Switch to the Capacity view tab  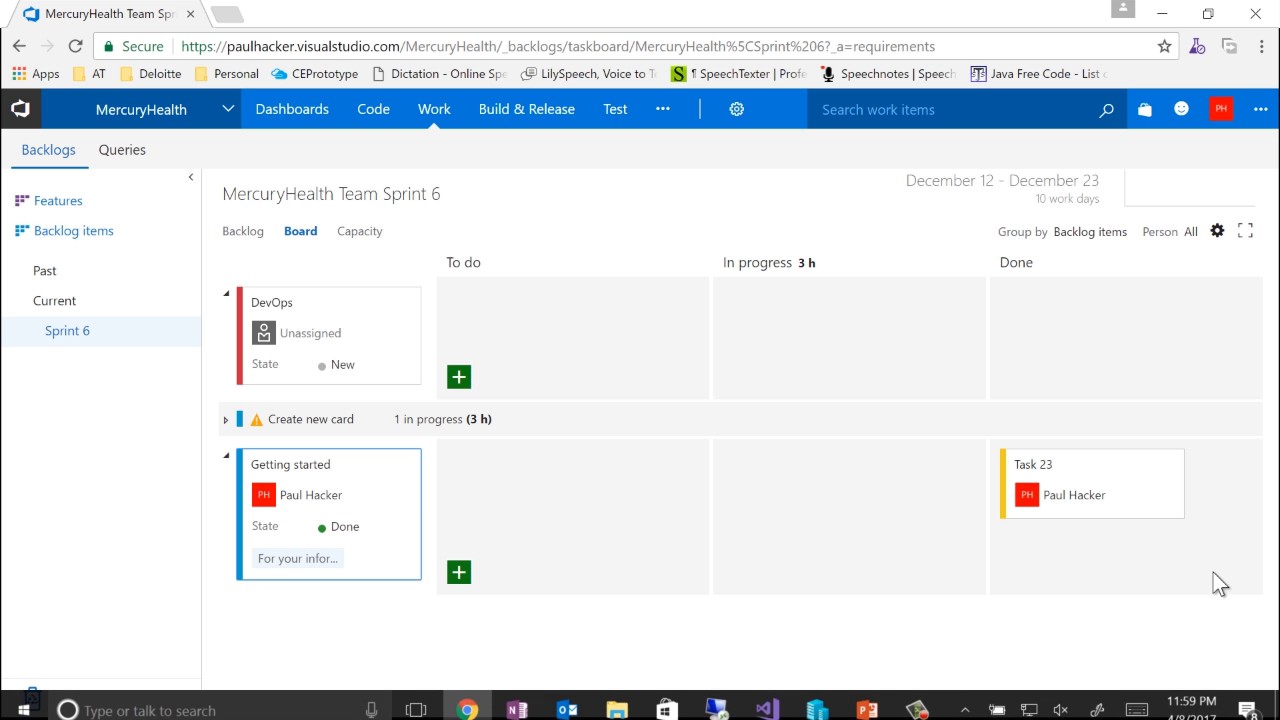pyautogui.click(x=360, y=231)
